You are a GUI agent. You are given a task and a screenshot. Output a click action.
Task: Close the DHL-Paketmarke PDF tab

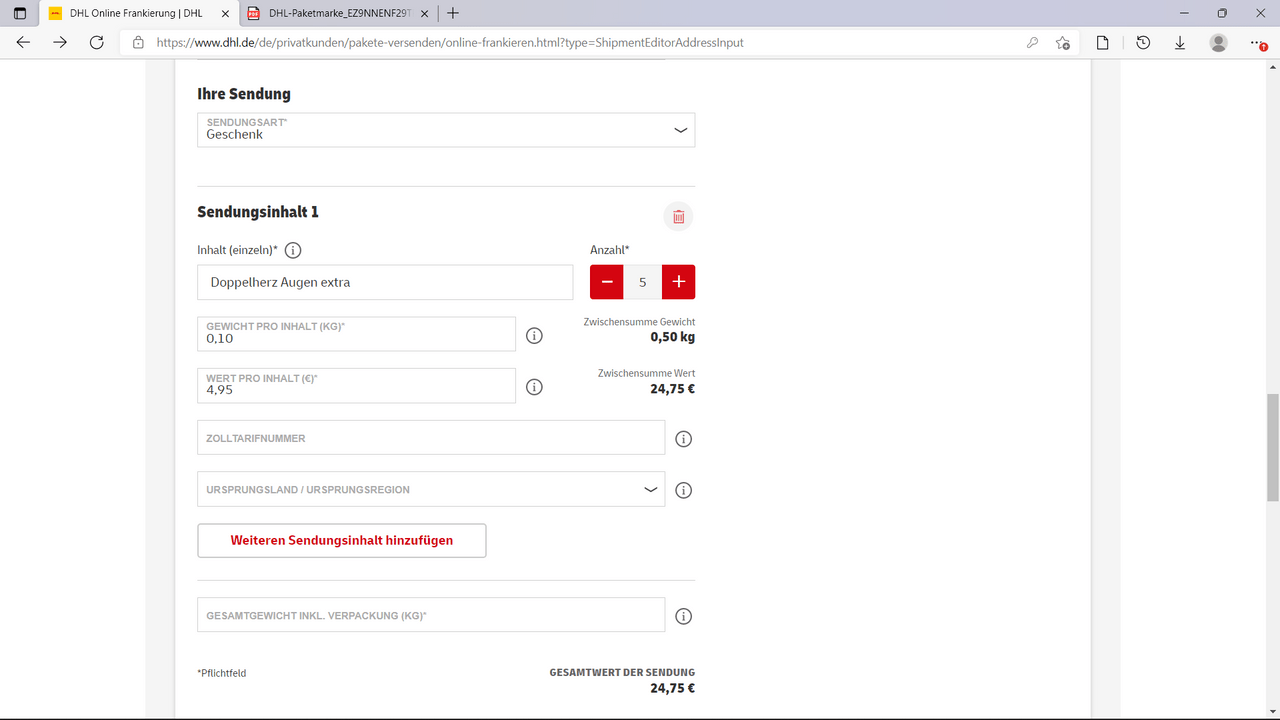[424, 13]
